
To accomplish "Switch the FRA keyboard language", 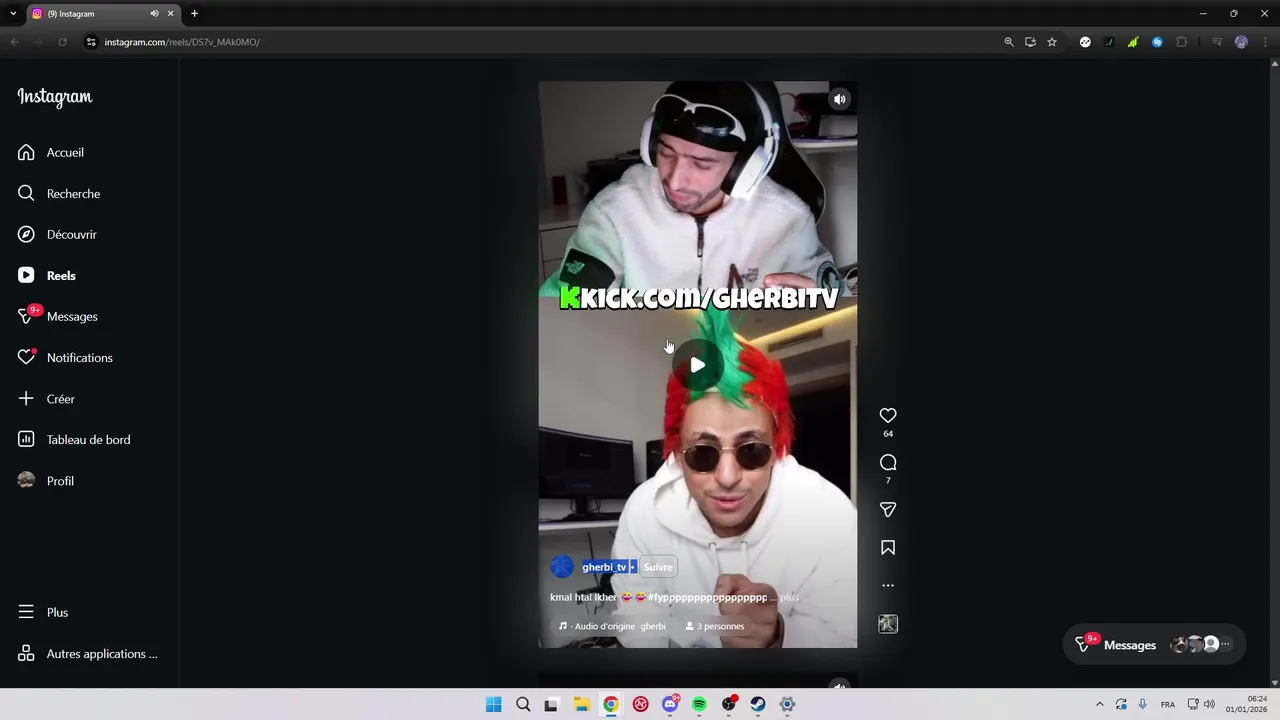I will pos(1168,704).
